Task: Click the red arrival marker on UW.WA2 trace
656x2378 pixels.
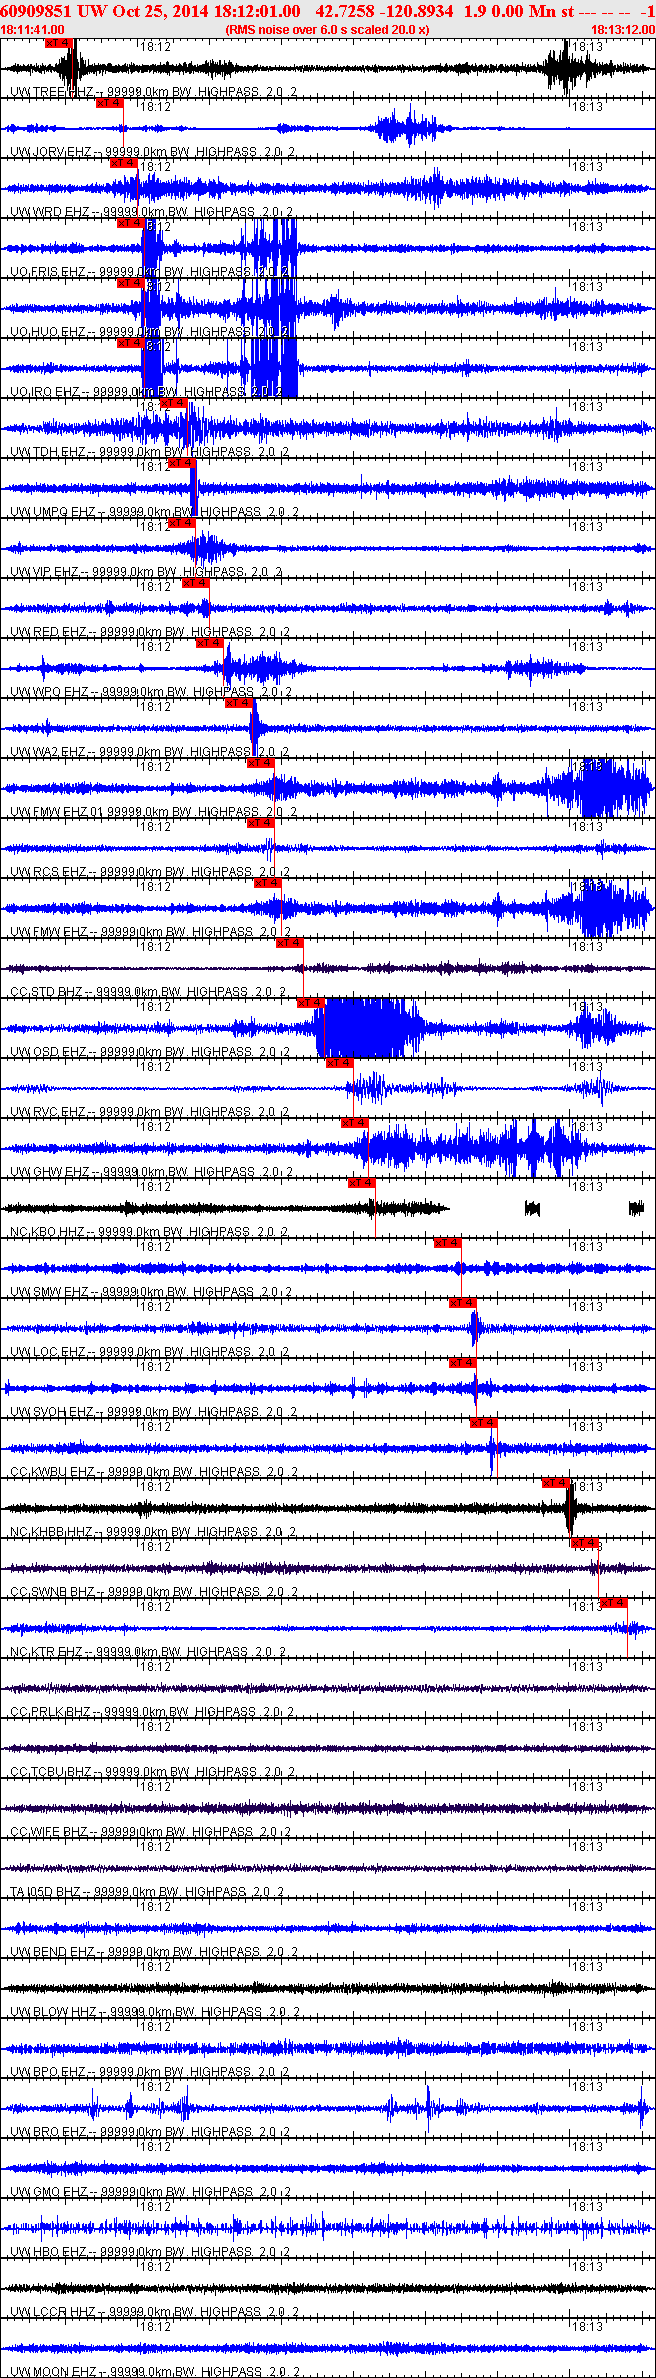Action: click(x=239, y=703)
